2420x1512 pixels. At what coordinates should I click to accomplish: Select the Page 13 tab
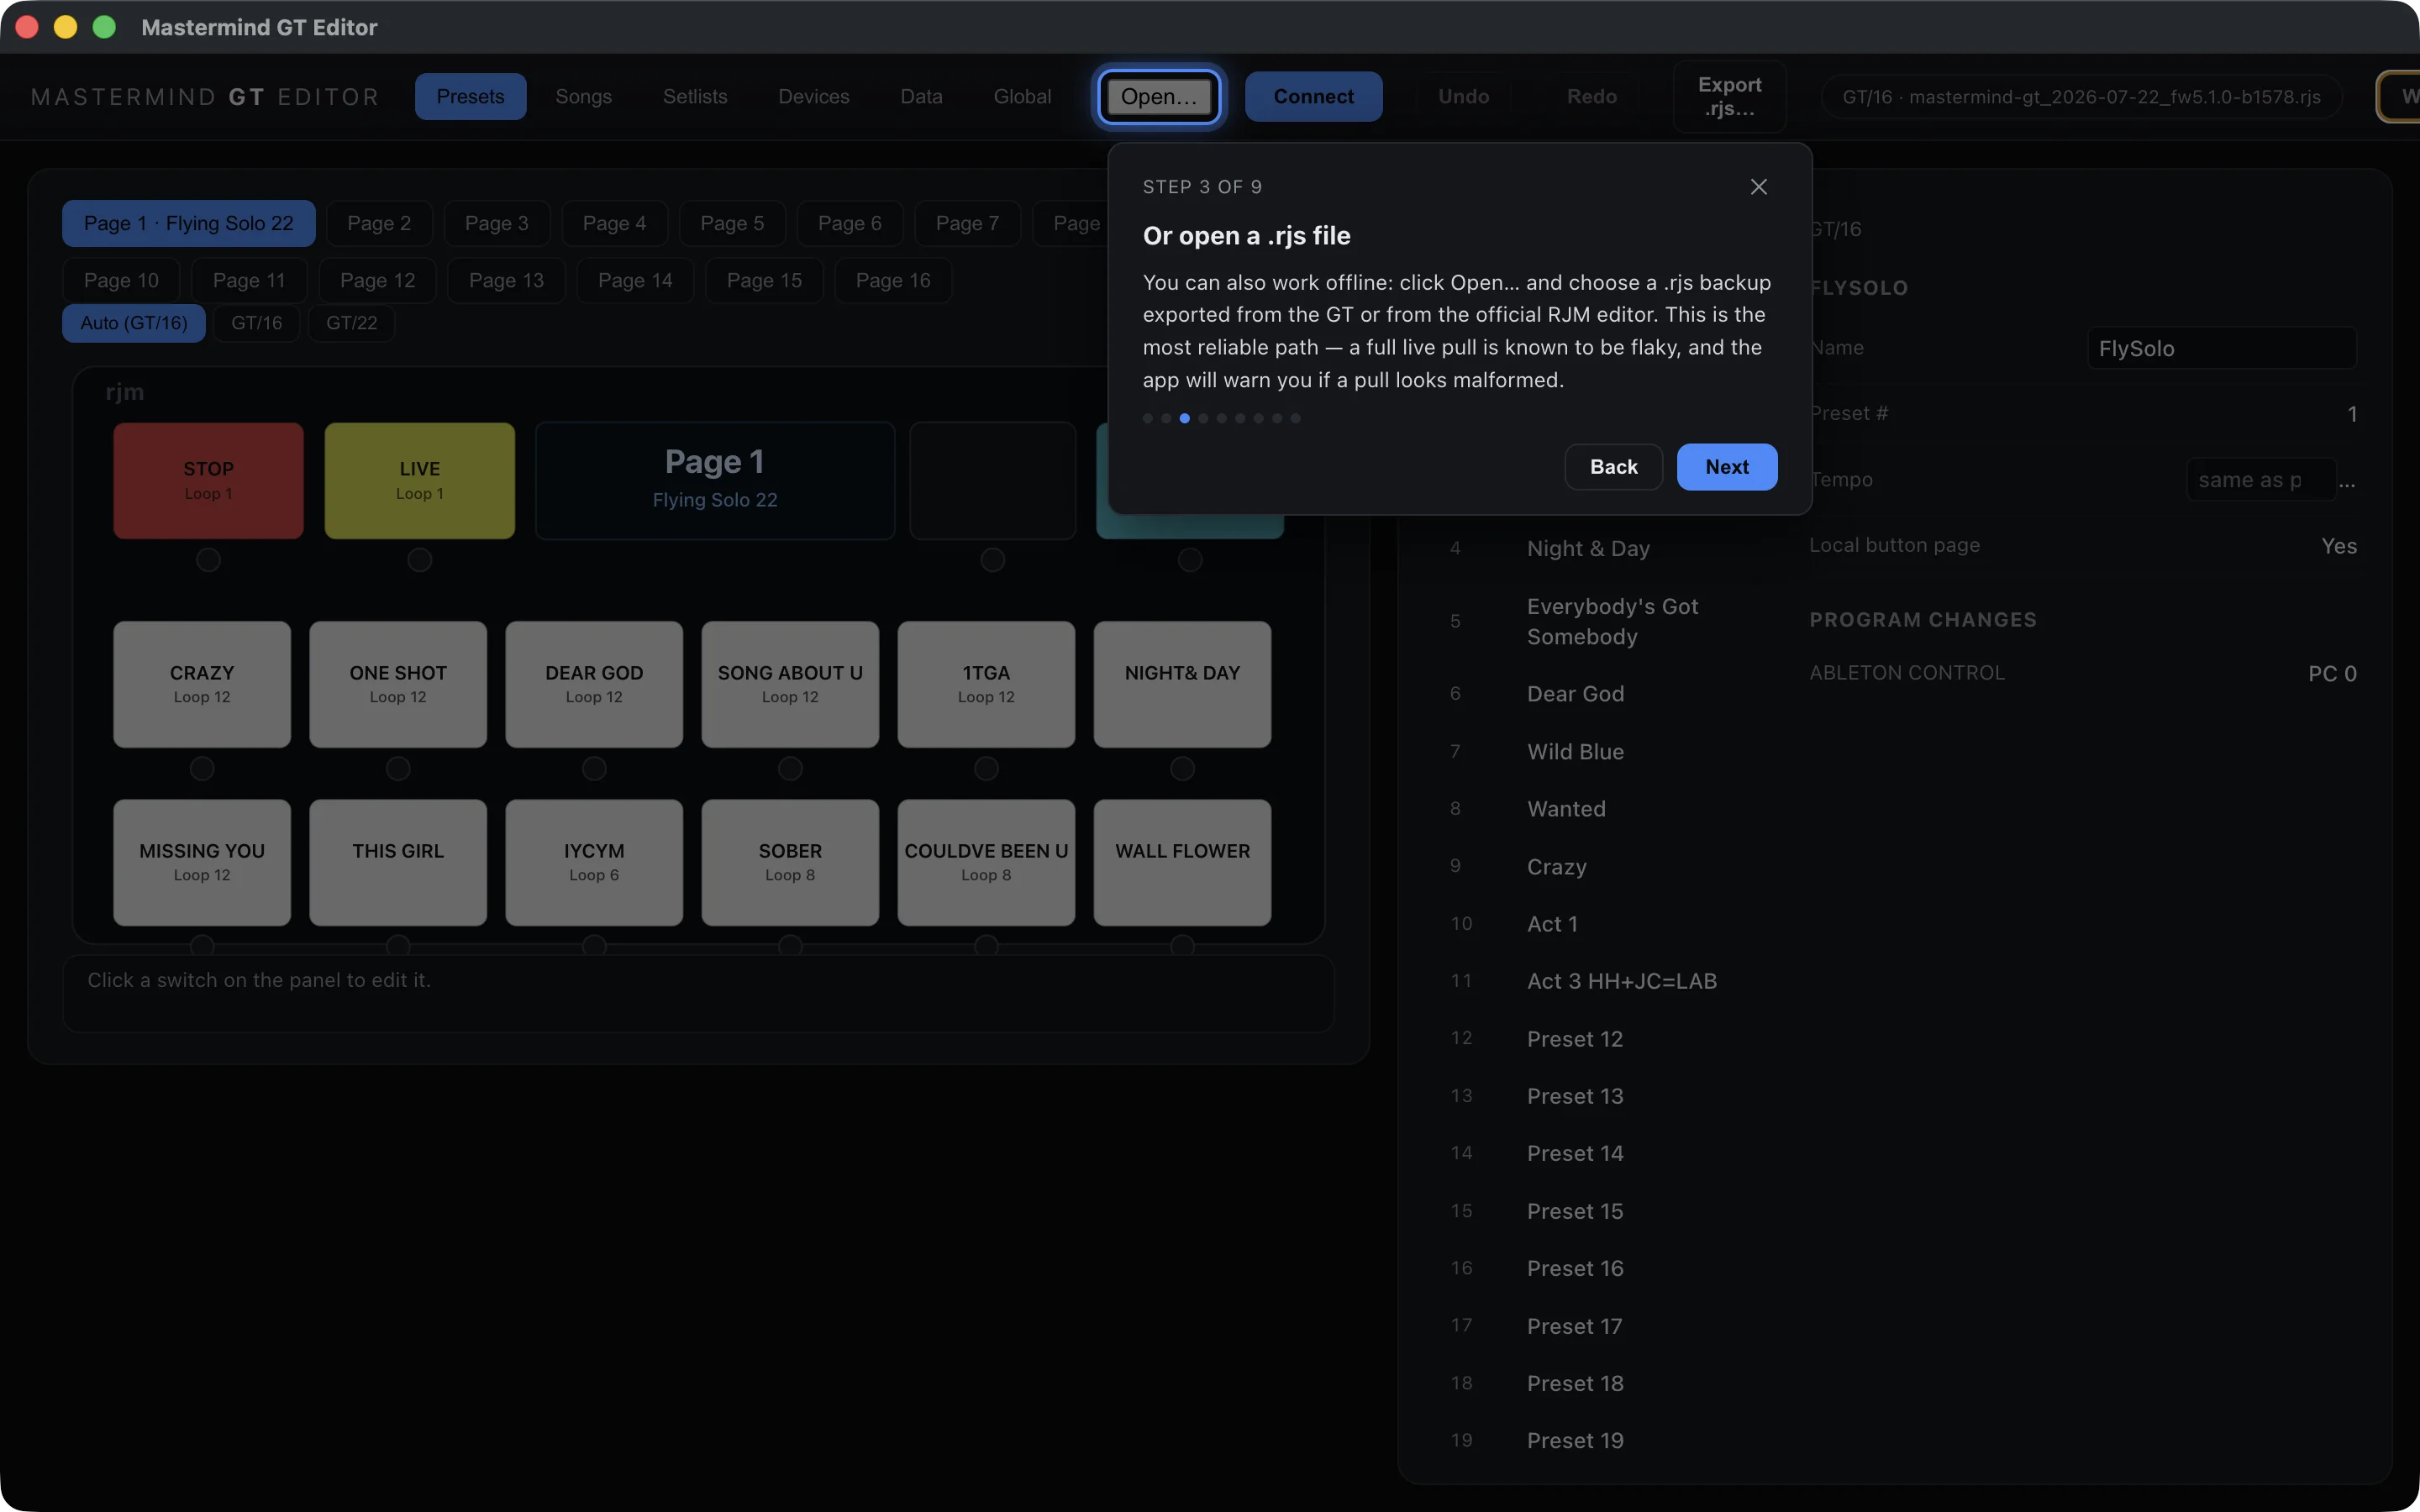pyautogui.click(x=506, y=280)
